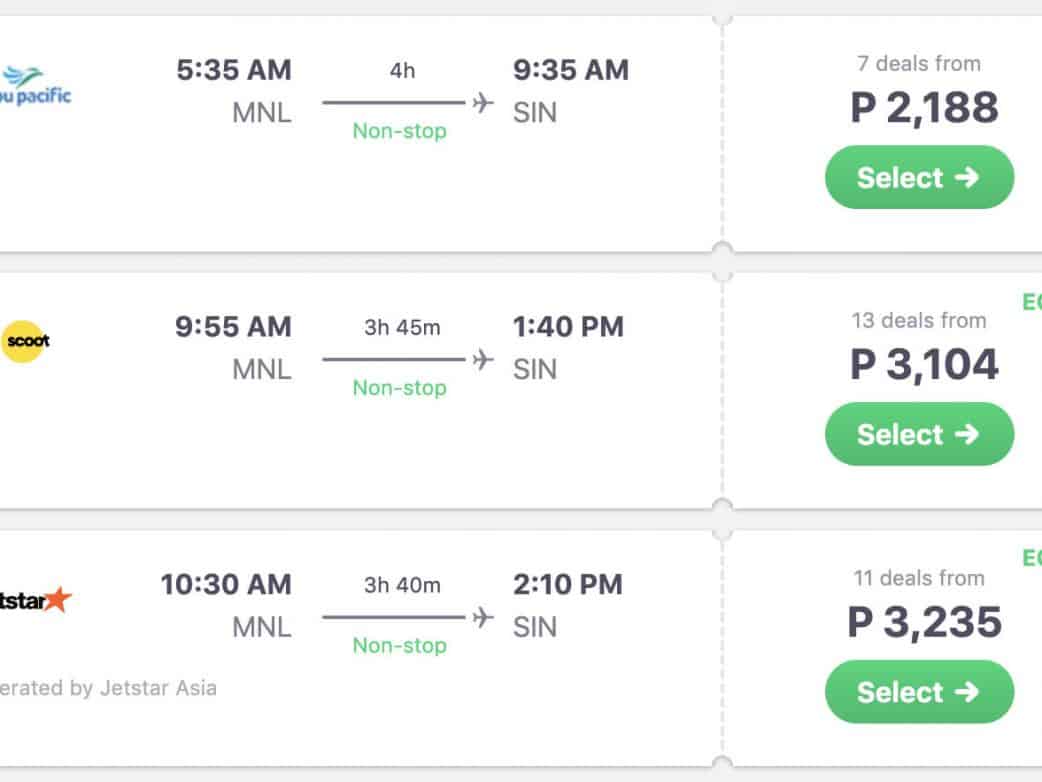The width and height of the screenshot is (1042, 782).
Task: Click the Cebu Pacific airline logo
Action: (35, 86)
